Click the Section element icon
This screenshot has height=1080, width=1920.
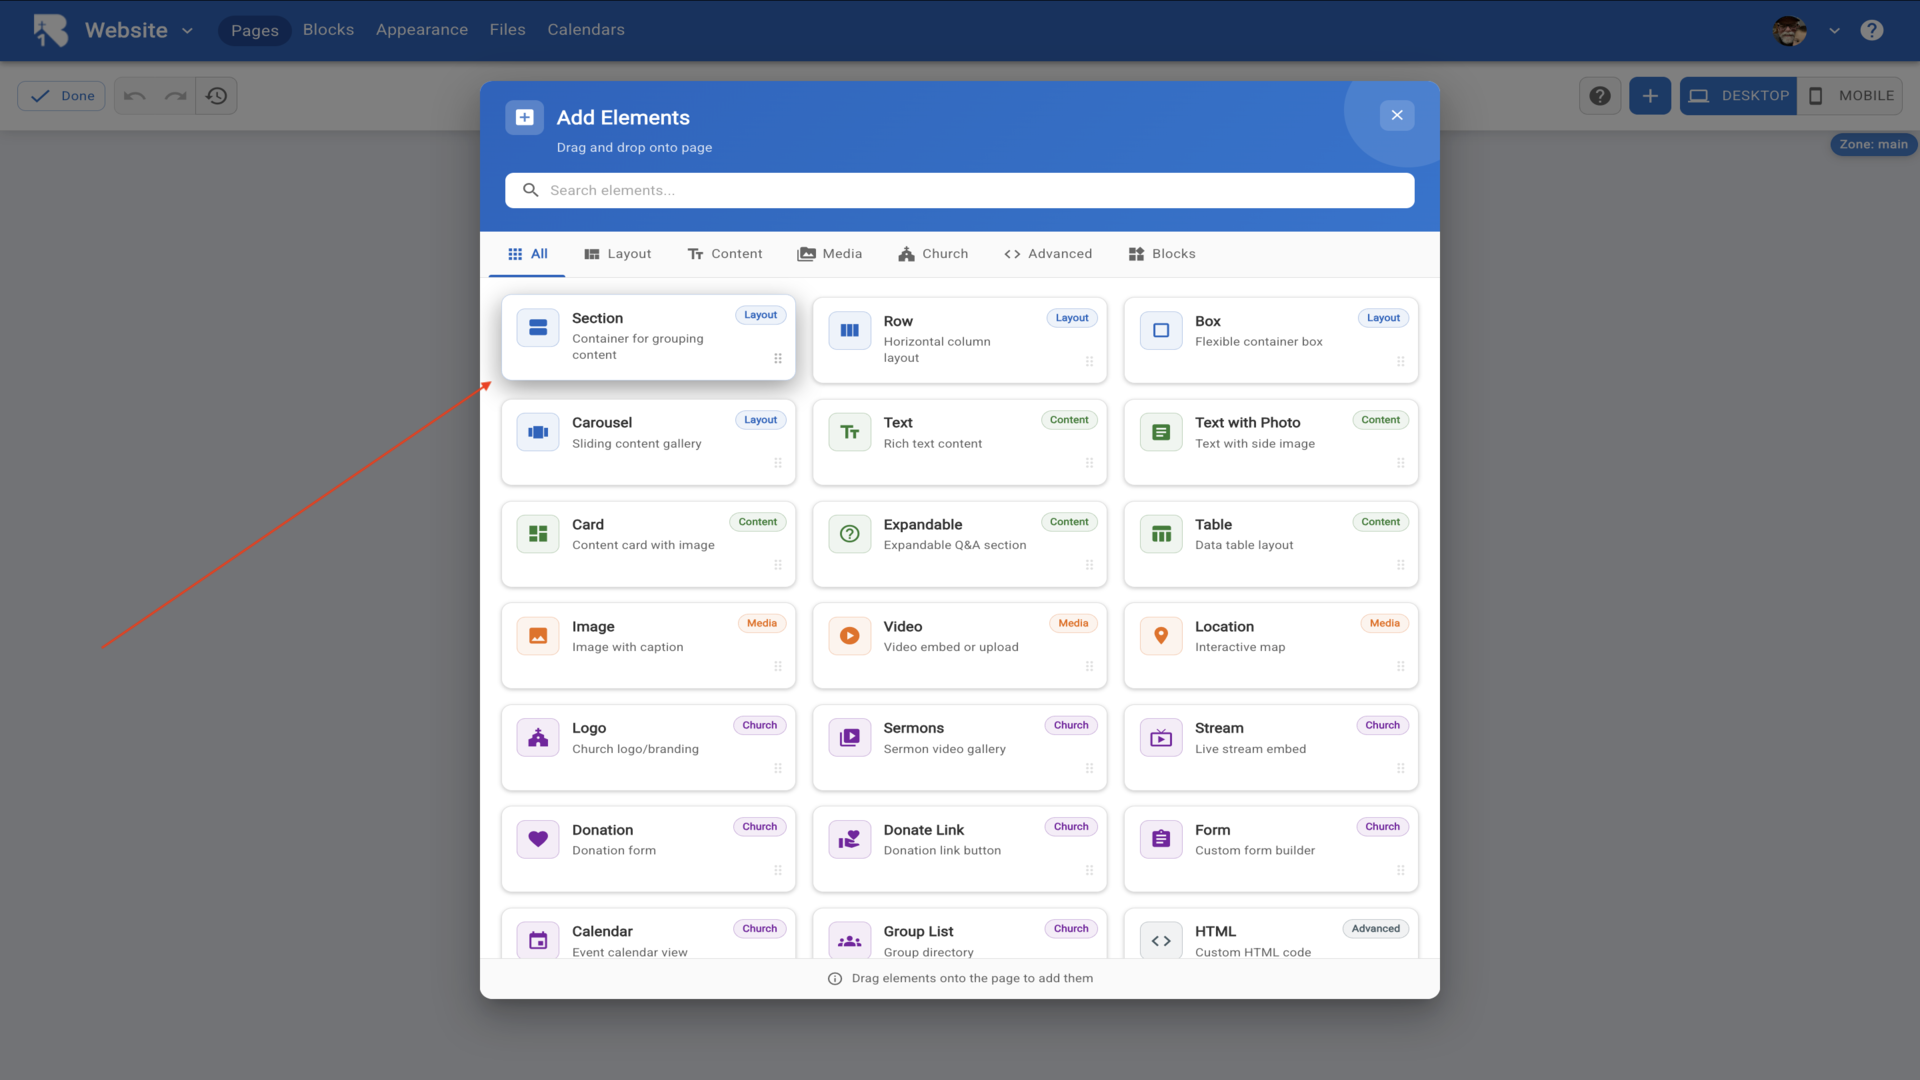[538, 328]
